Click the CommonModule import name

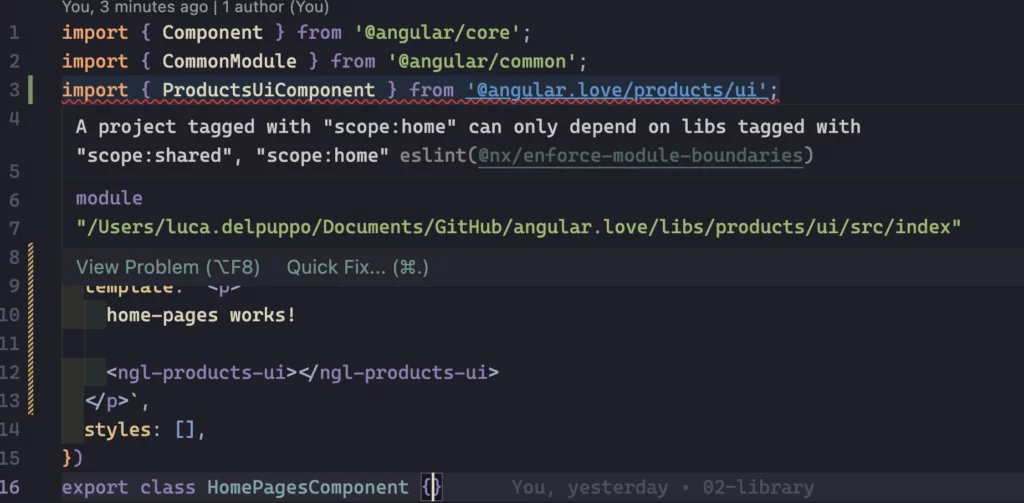tap(229, 61)
